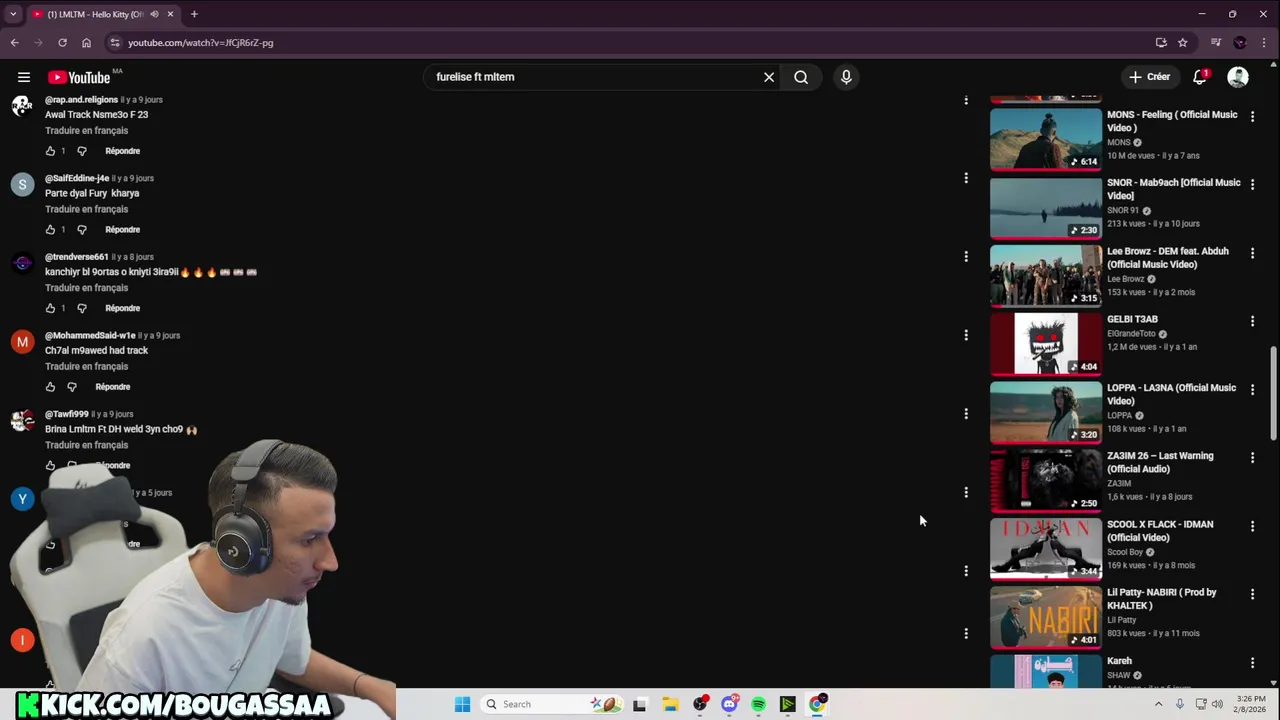Like the comment by @rap.and.religions

[50, 151]
